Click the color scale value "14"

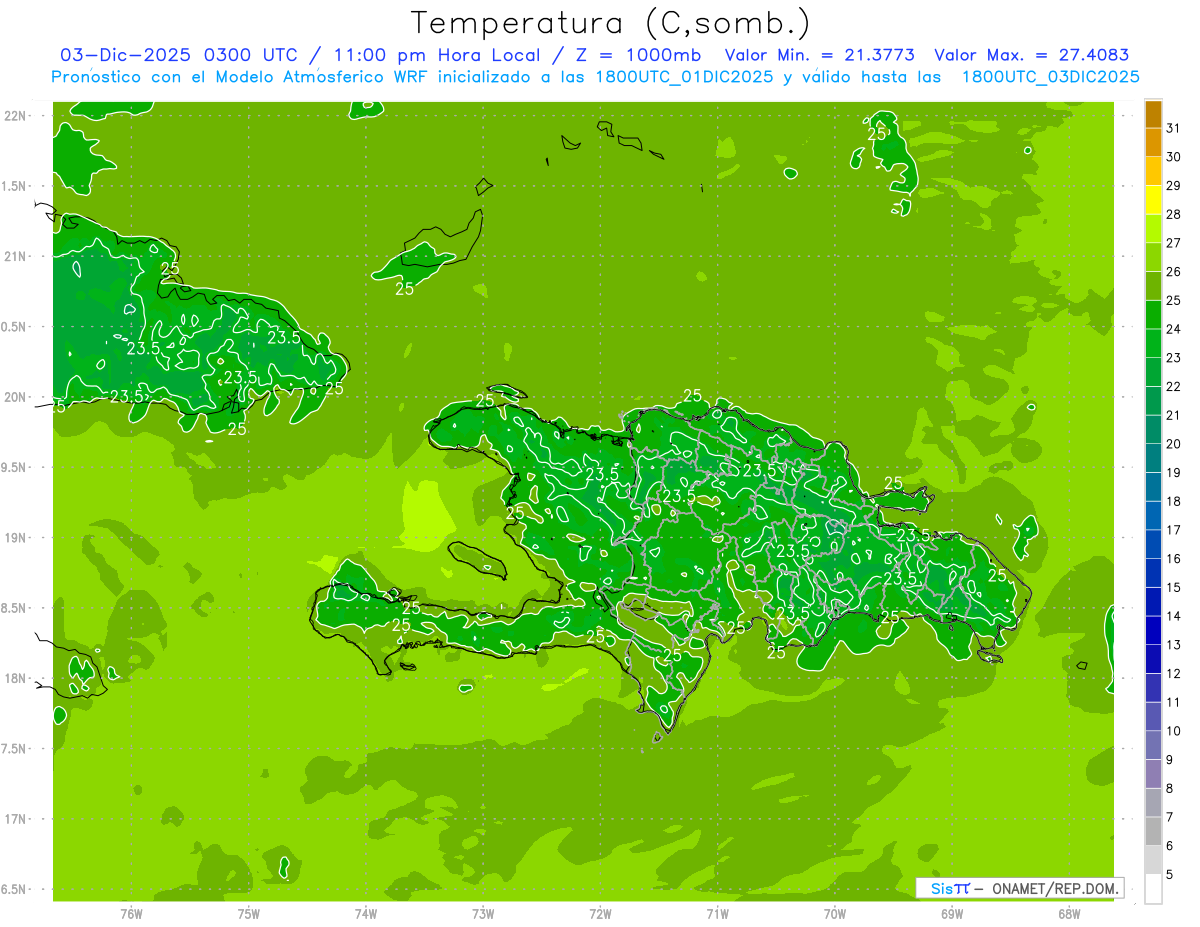click(1173, 616)
